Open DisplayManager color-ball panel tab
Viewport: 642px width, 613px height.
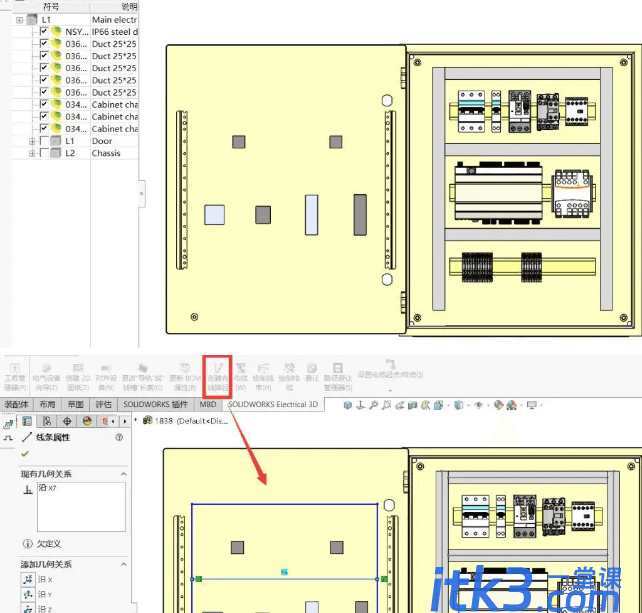pos(87,421)
